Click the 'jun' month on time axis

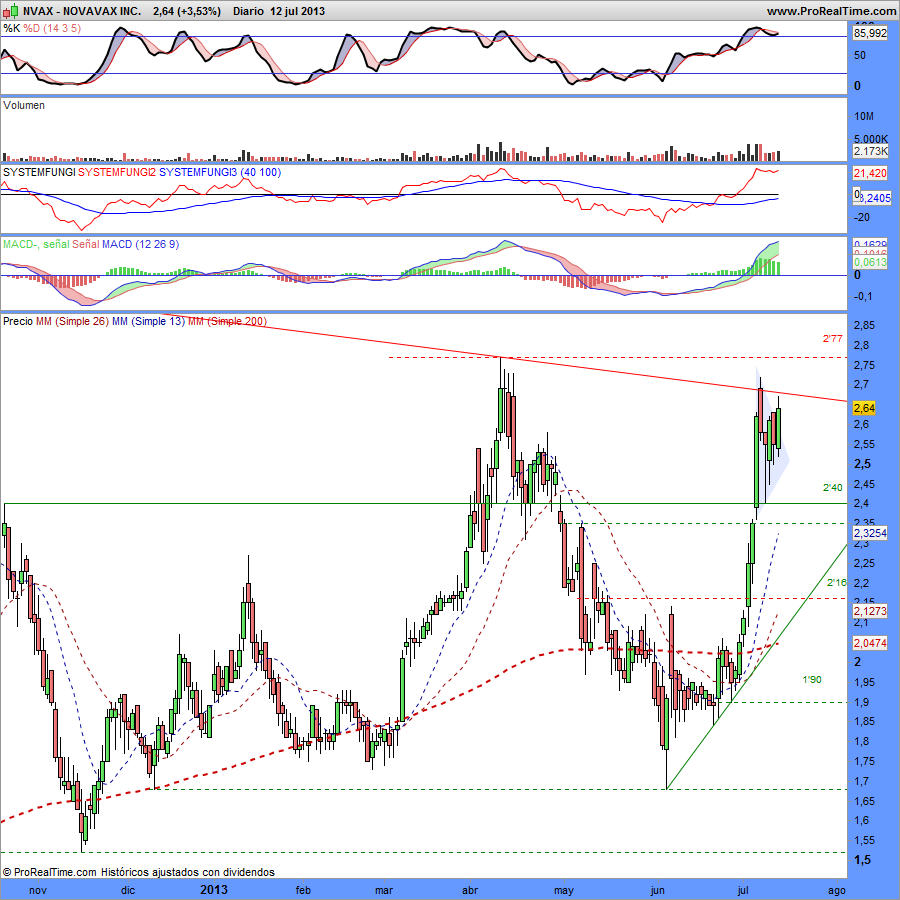[657, 890]
